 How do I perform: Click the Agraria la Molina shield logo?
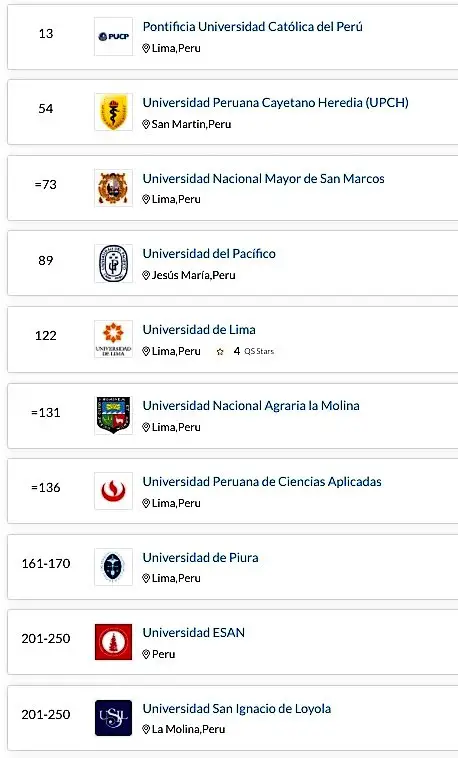(113, 415)
